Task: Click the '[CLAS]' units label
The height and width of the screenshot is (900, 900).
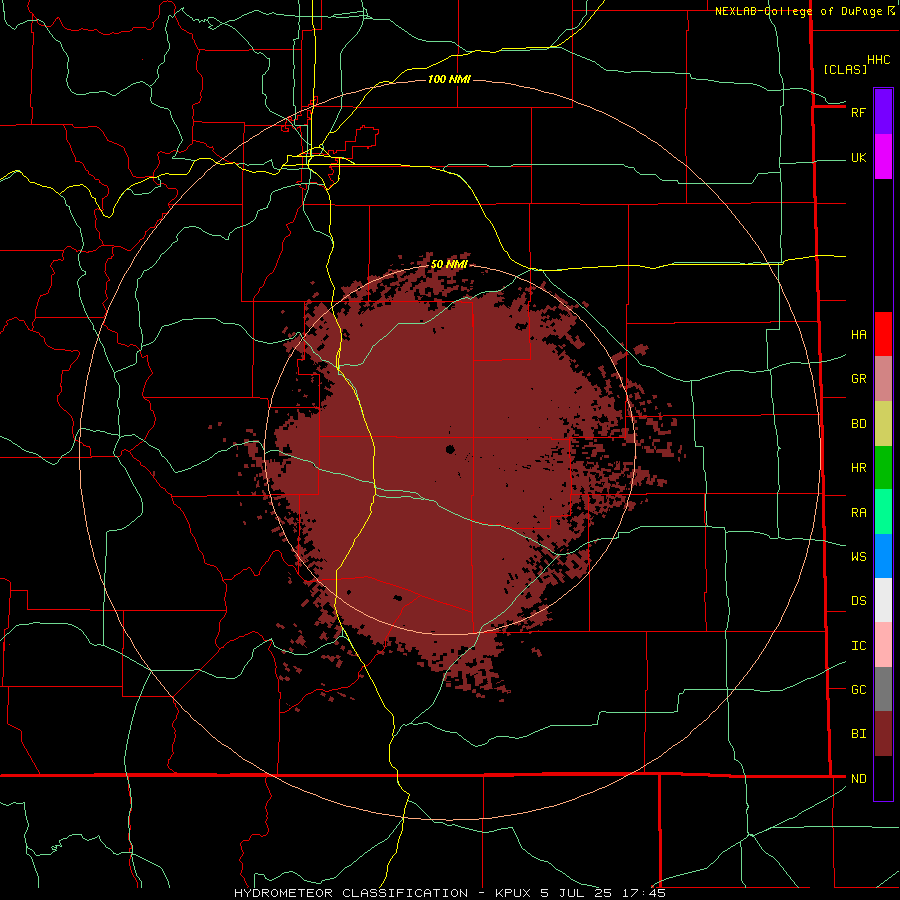Action: (x=845, y=69)
